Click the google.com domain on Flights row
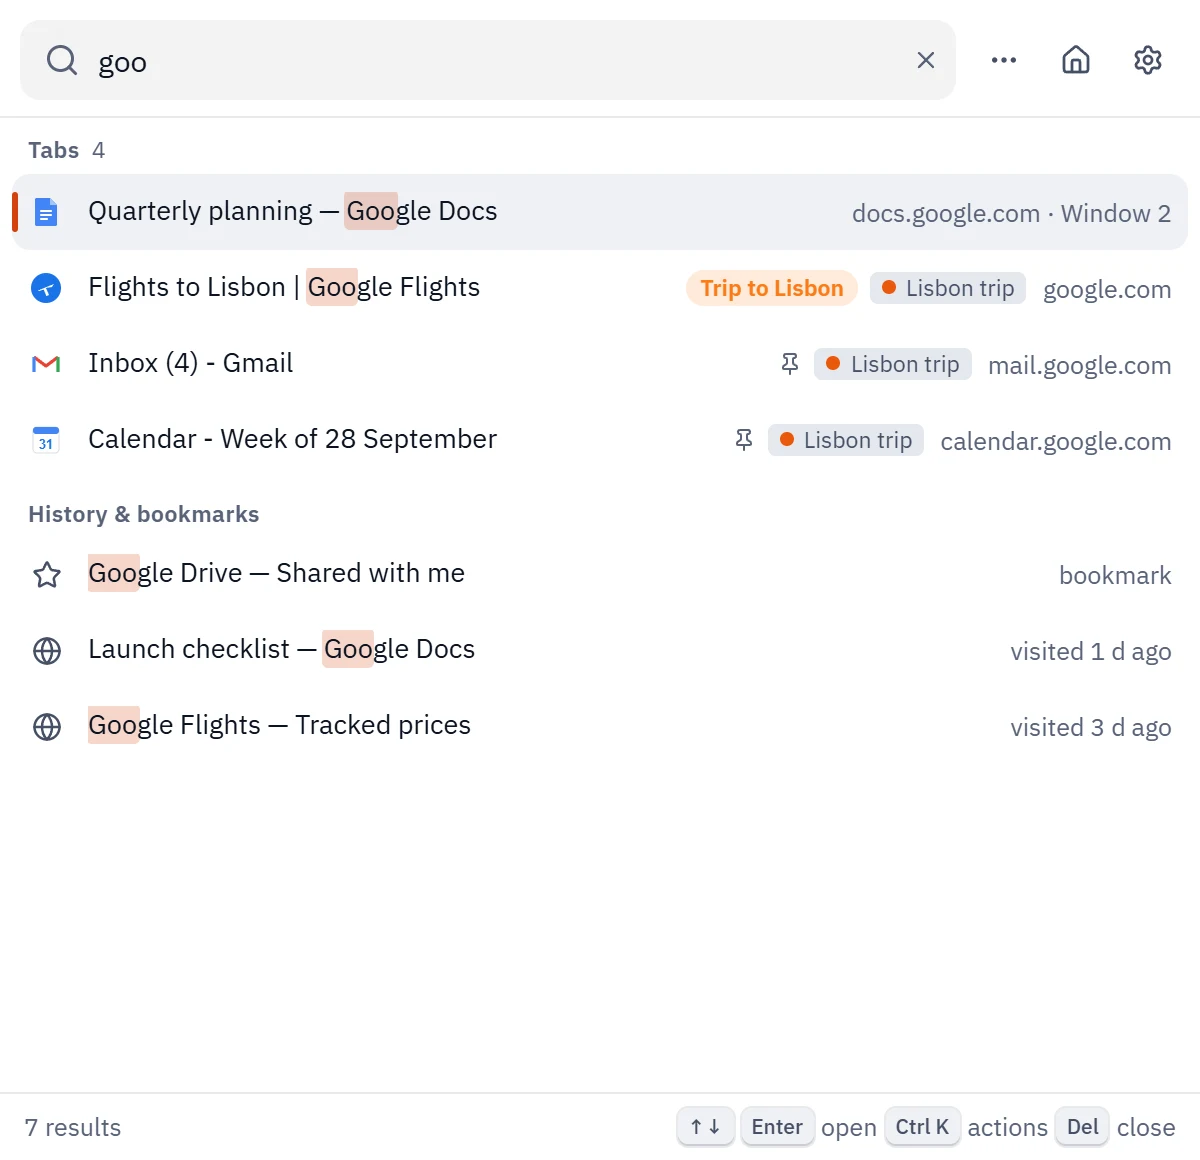Viewport: 1200px width, 1160px height. (1107, 290)
